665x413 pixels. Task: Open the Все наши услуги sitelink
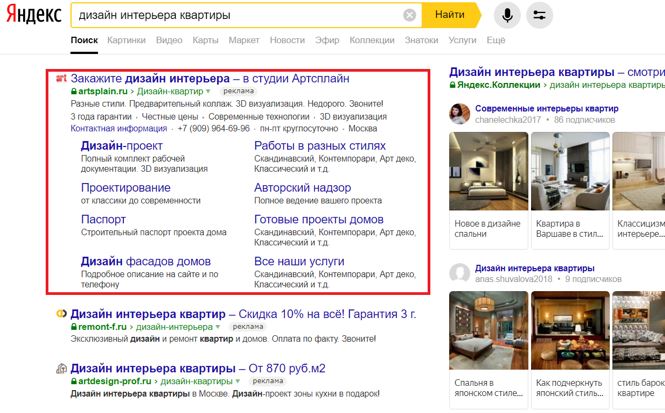[299, 261]
